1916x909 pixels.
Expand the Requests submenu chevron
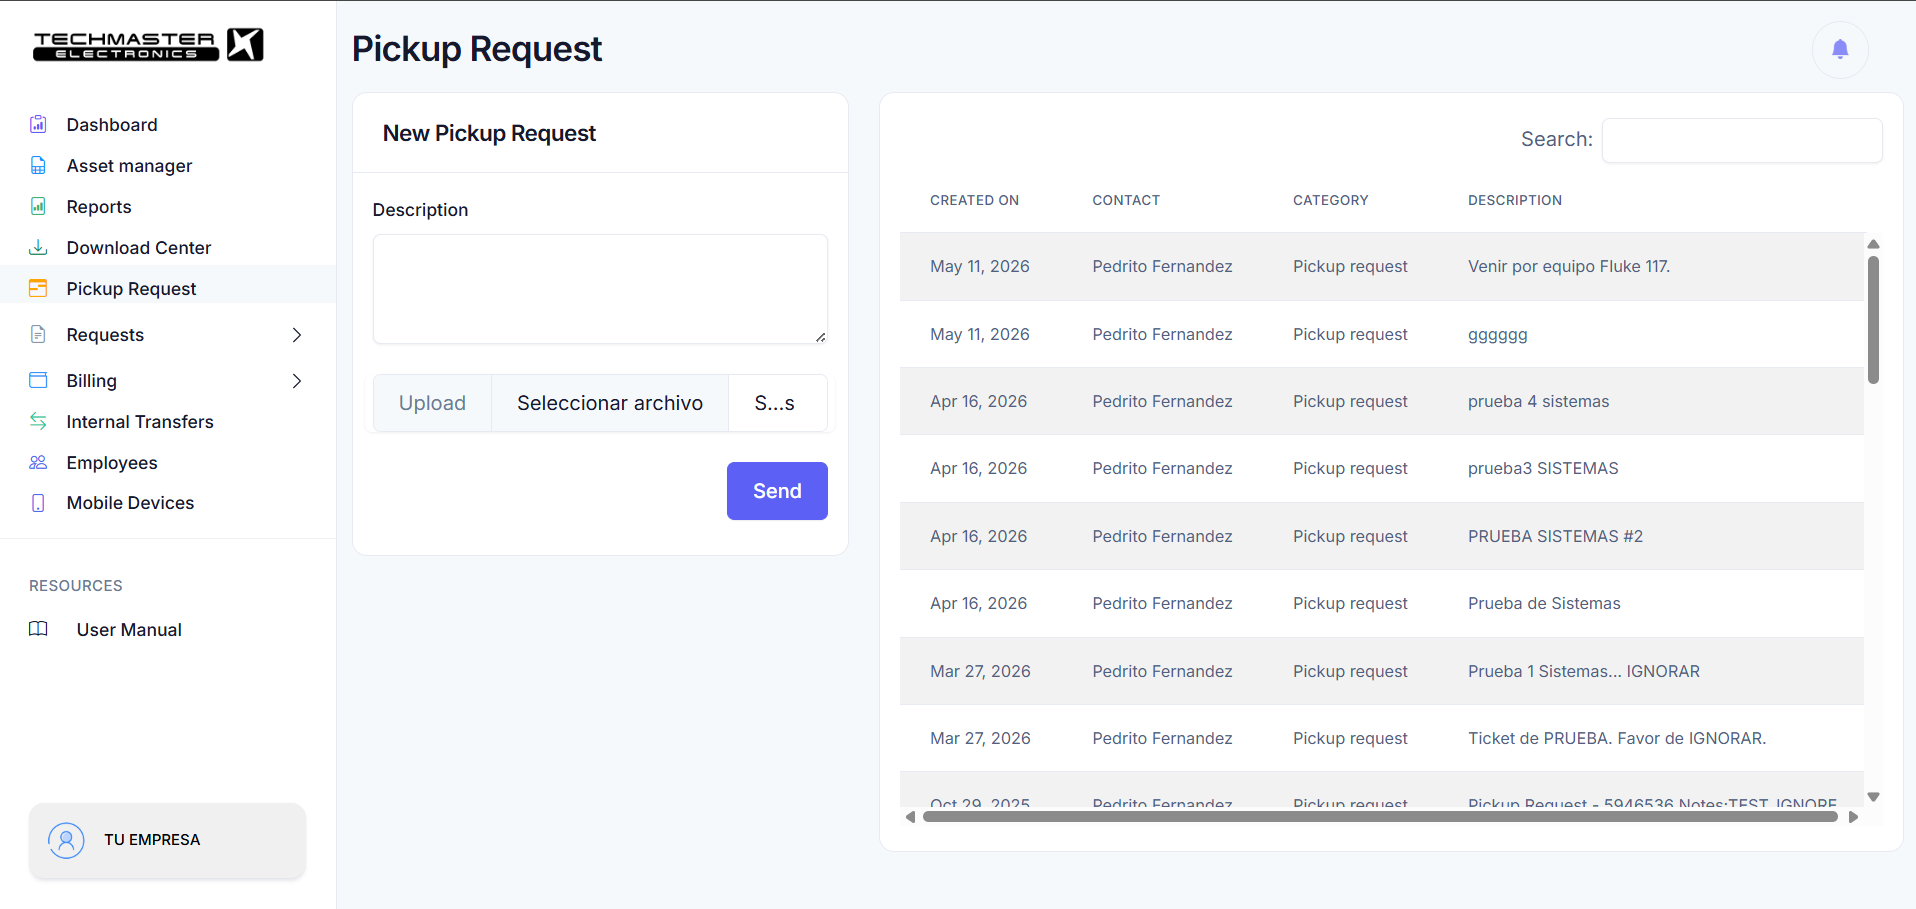coord(296,335)
